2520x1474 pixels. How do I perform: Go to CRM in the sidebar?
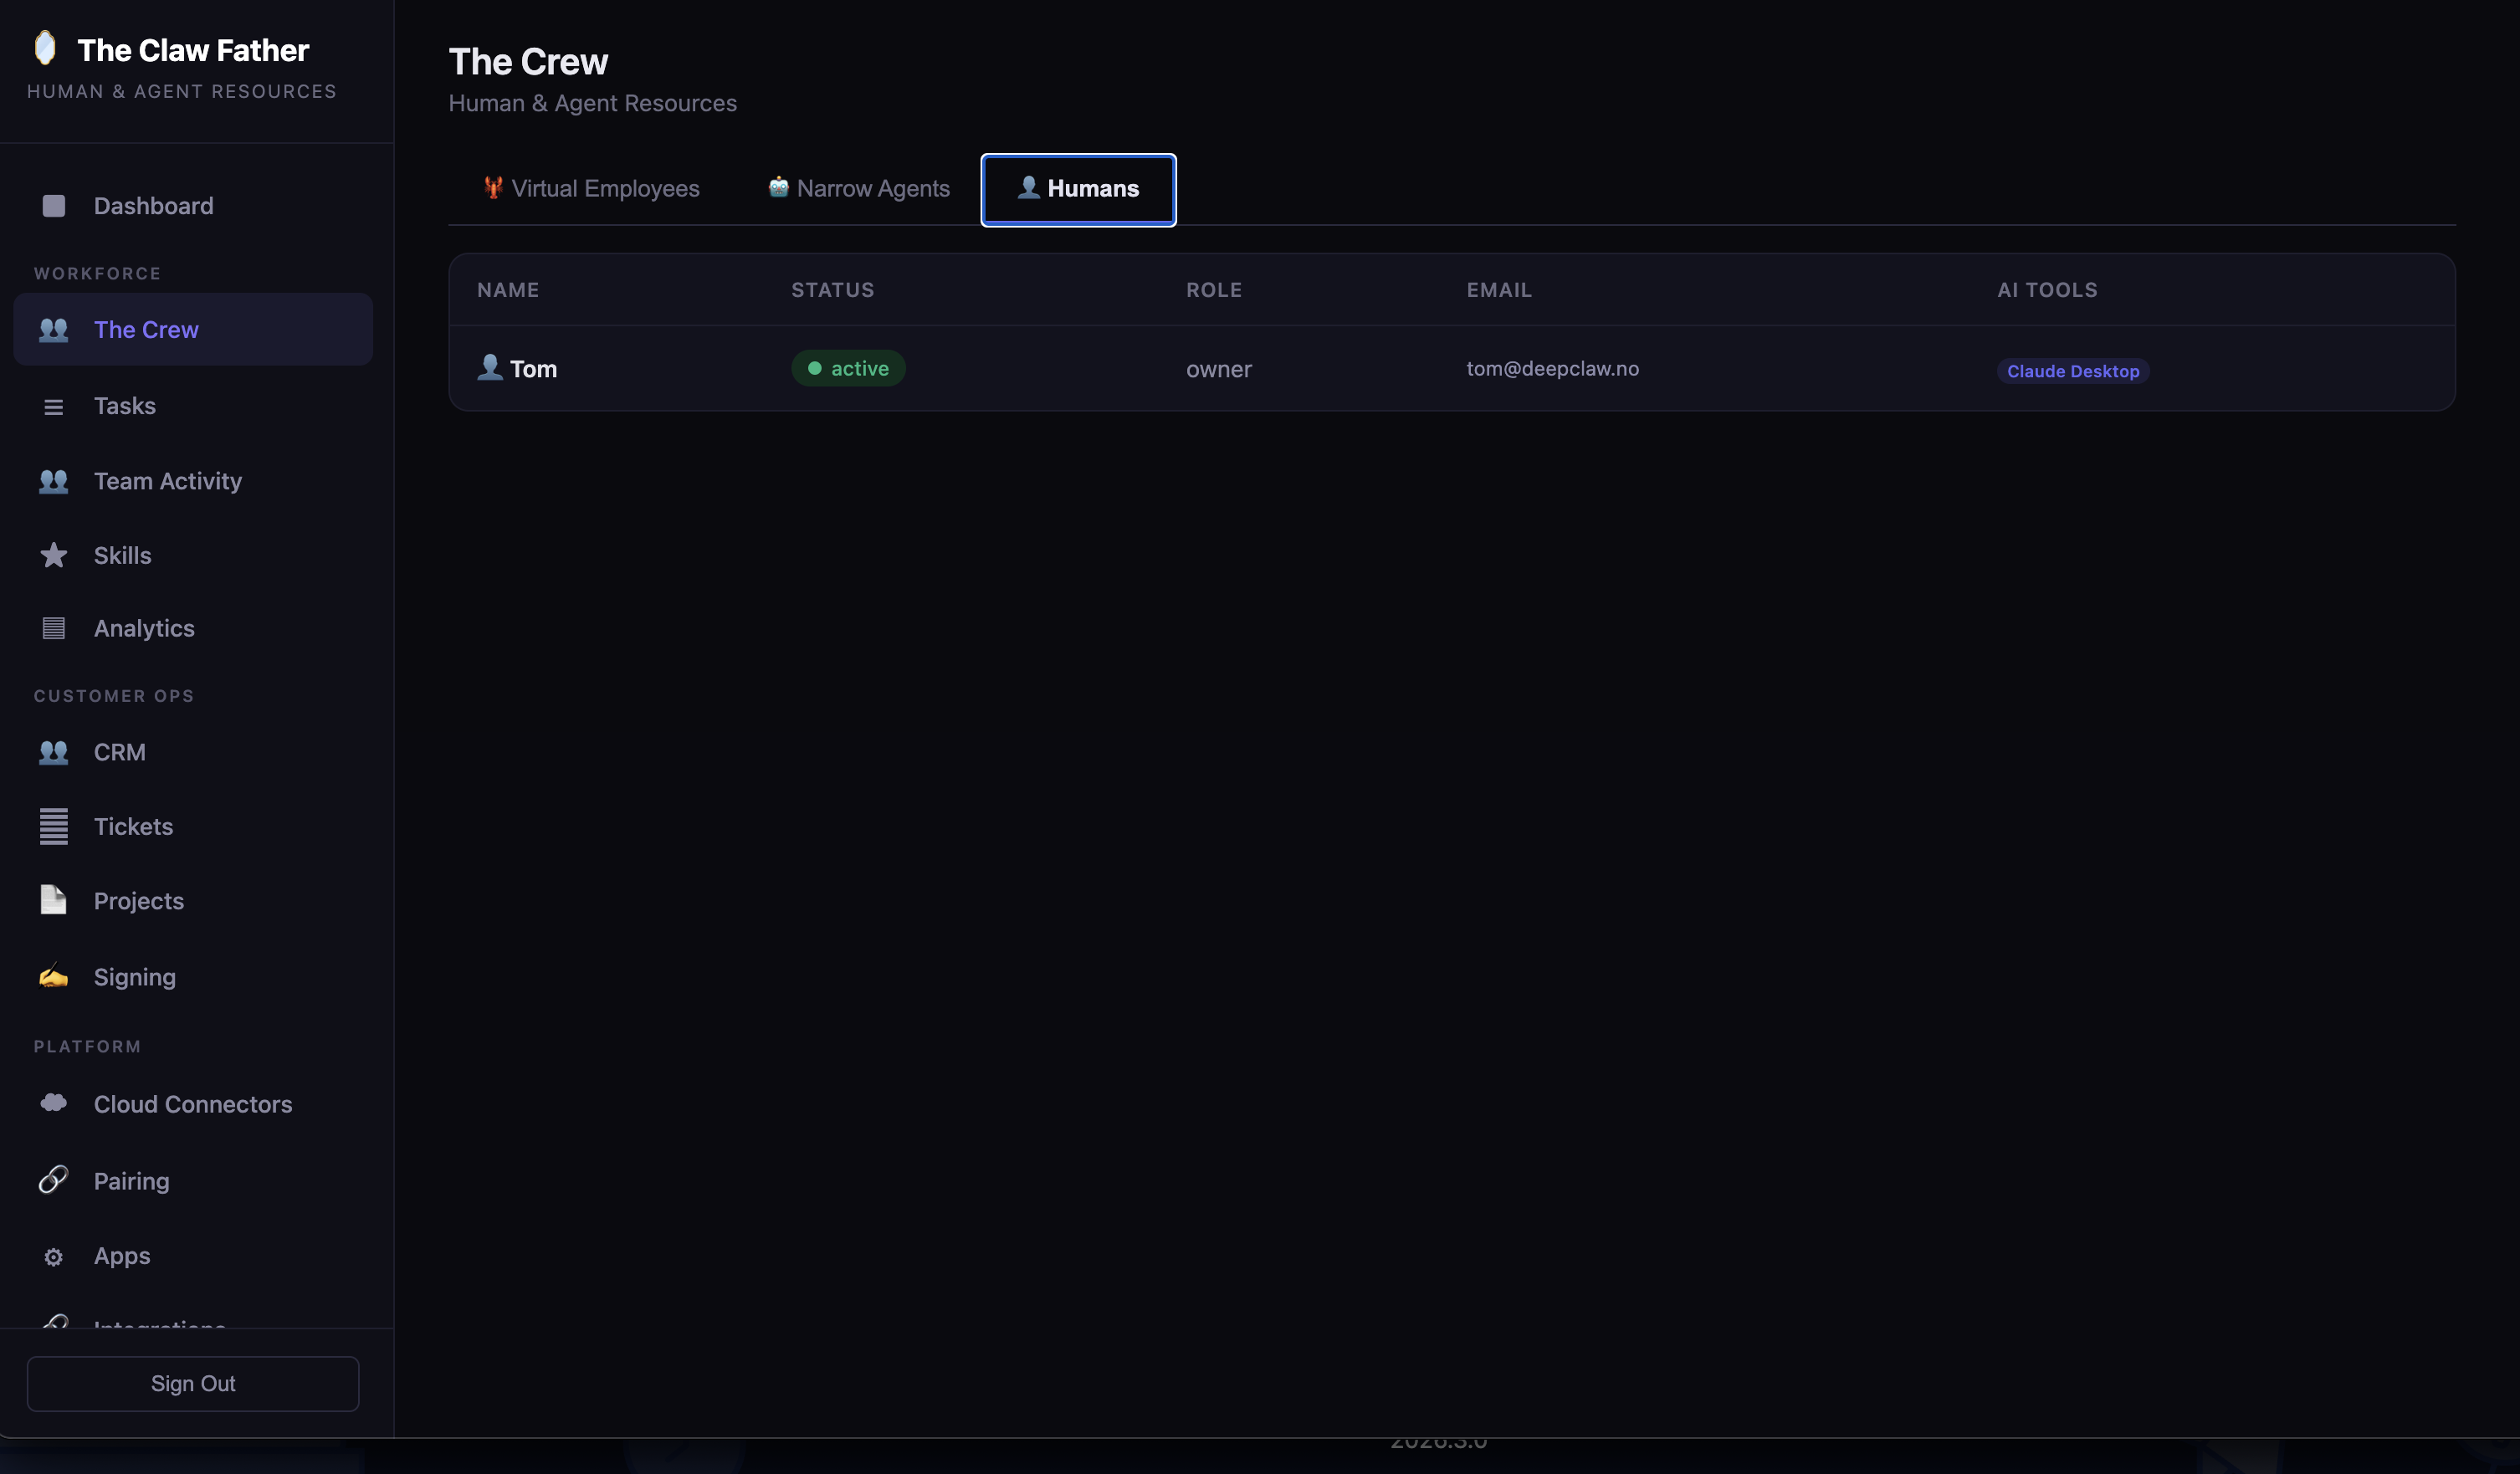(119, 752)
